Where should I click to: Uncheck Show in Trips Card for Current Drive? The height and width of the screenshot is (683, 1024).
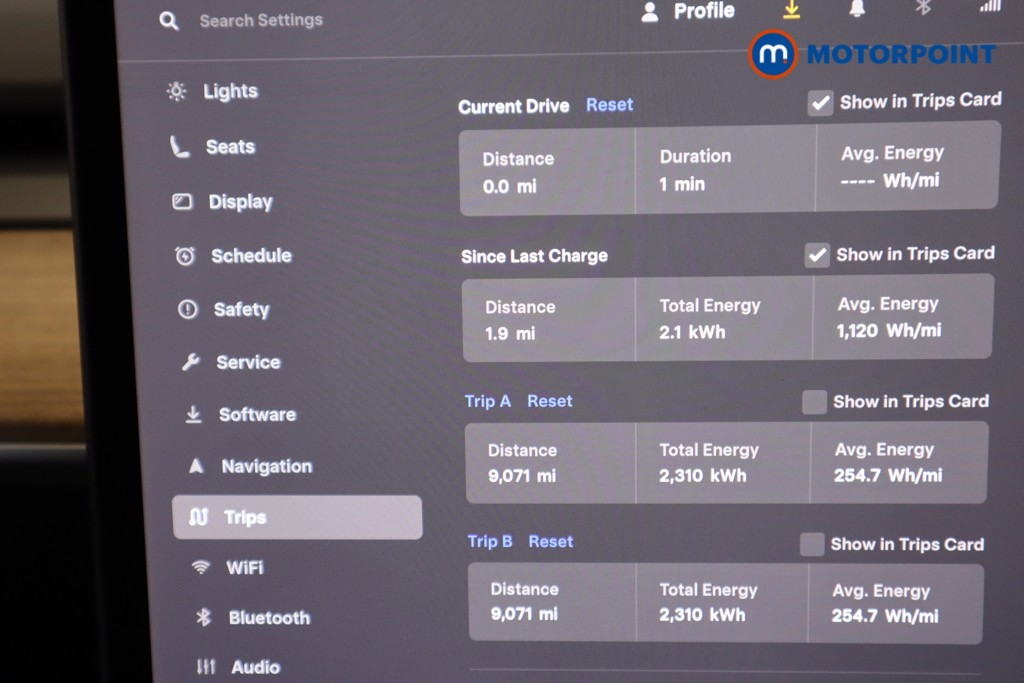pyautogui.click(x=820, y=102)
